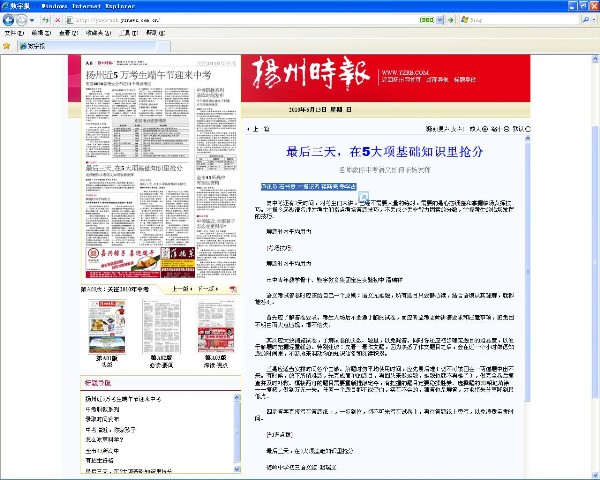The width and height of the screenshot is (600, 480).
Task: Click the empty new tab button
Action: [163, 47]
